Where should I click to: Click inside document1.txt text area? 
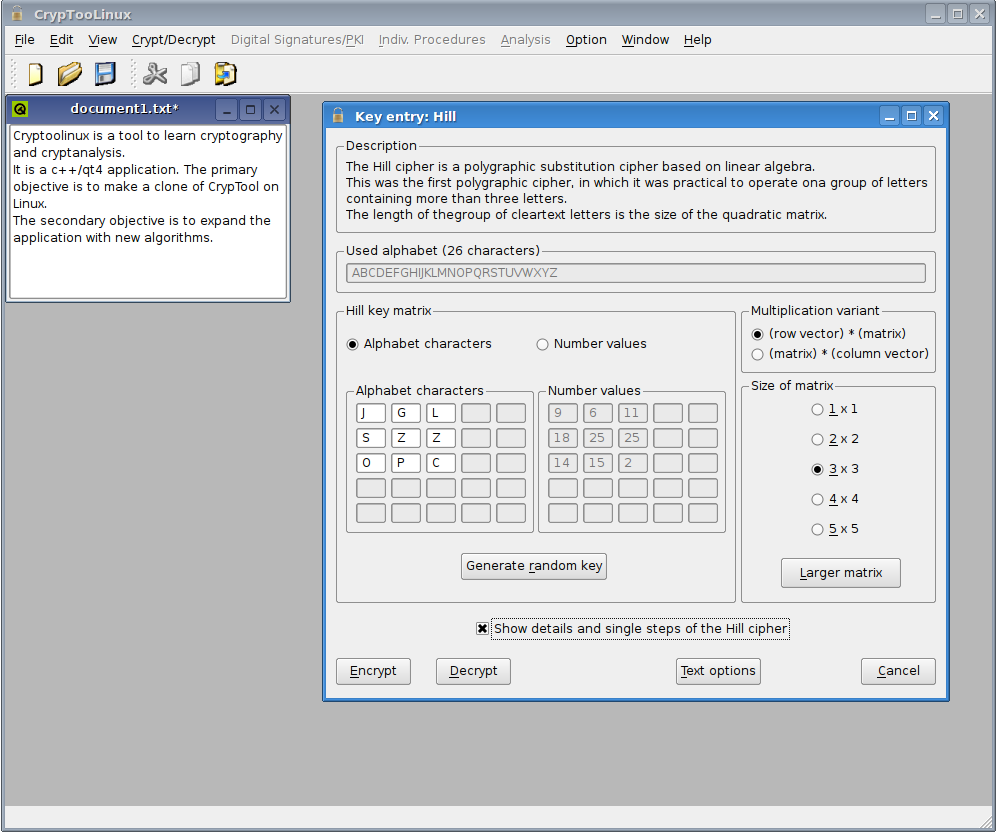click(x=148, y=212)
